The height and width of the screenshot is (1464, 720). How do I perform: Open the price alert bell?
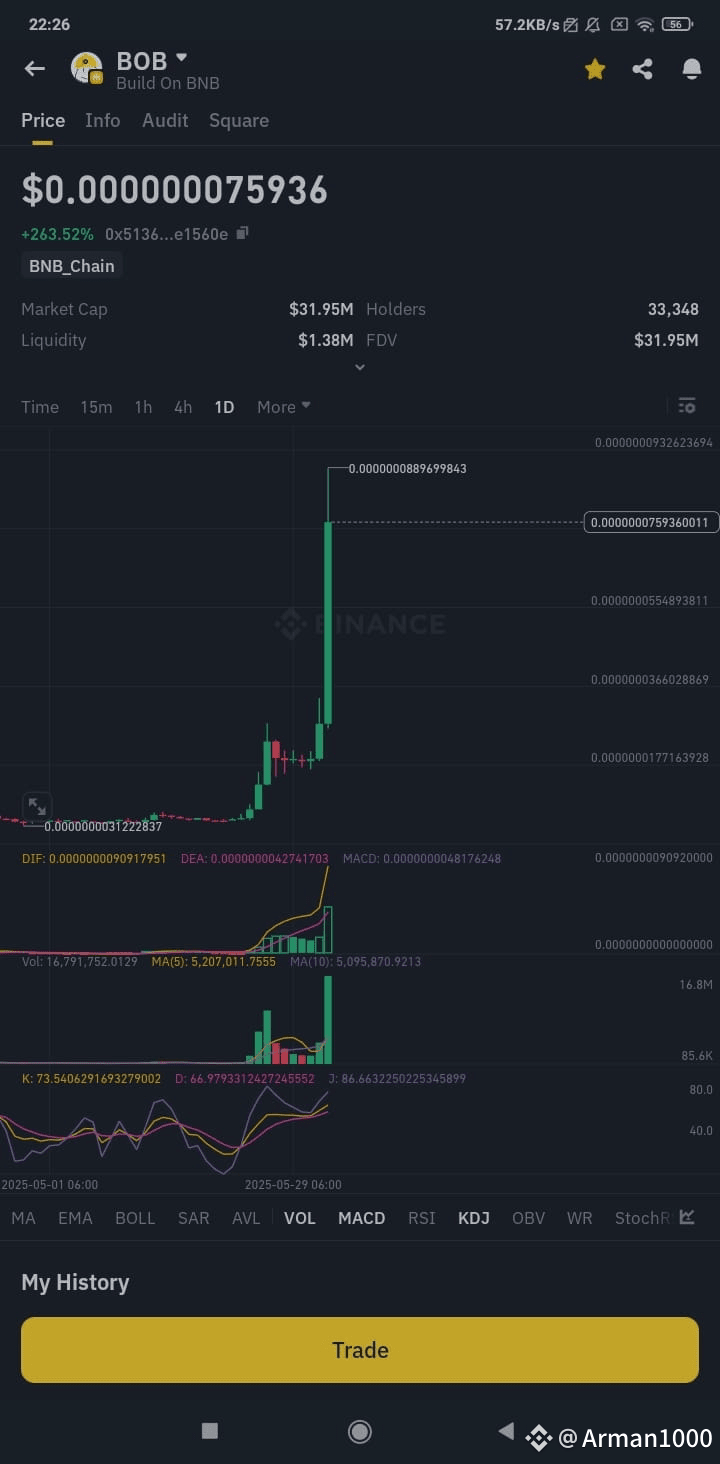coord(692,69)
